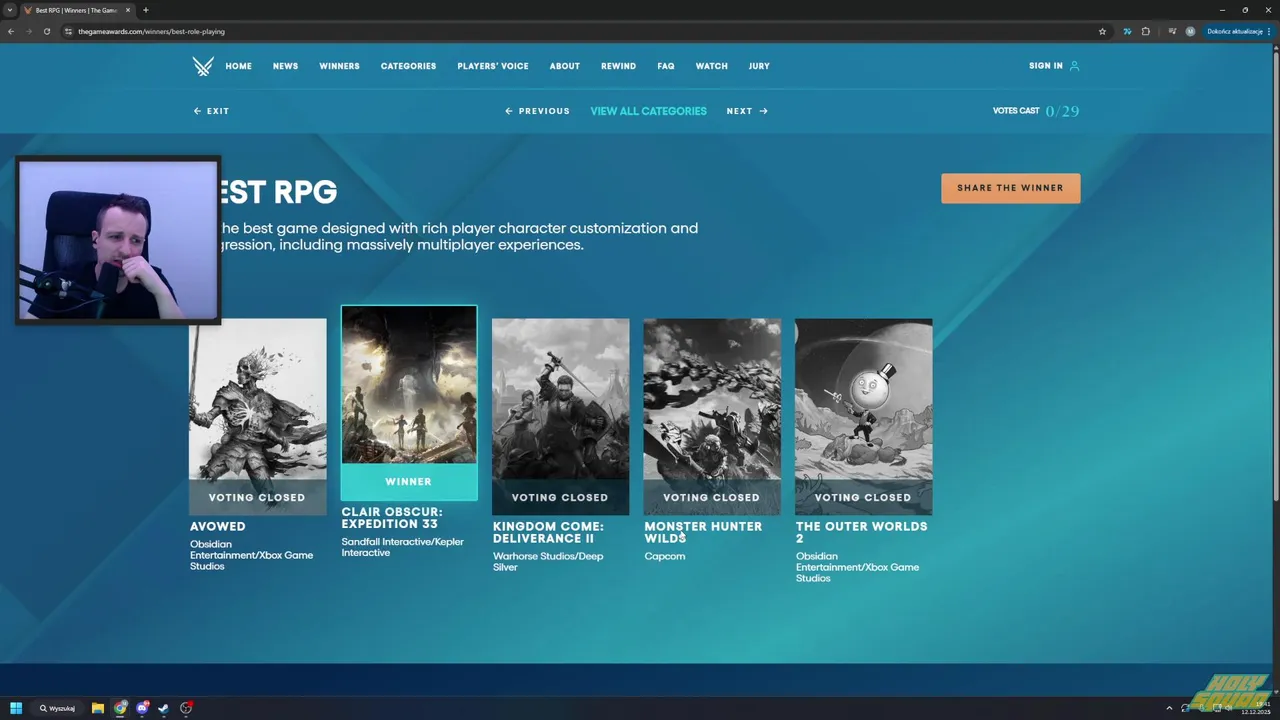Click KINGDOM COME: DELIVERANCE II title
The height and width of the screenshot is (720, 1280).
[x=548, y=532]
